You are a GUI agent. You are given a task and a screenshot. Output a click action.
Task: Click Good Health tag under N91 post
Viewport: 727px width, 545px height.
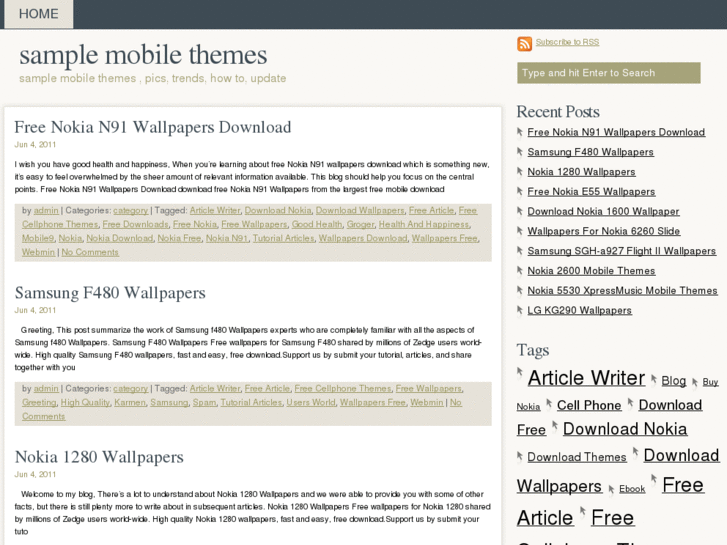(317, 224)
